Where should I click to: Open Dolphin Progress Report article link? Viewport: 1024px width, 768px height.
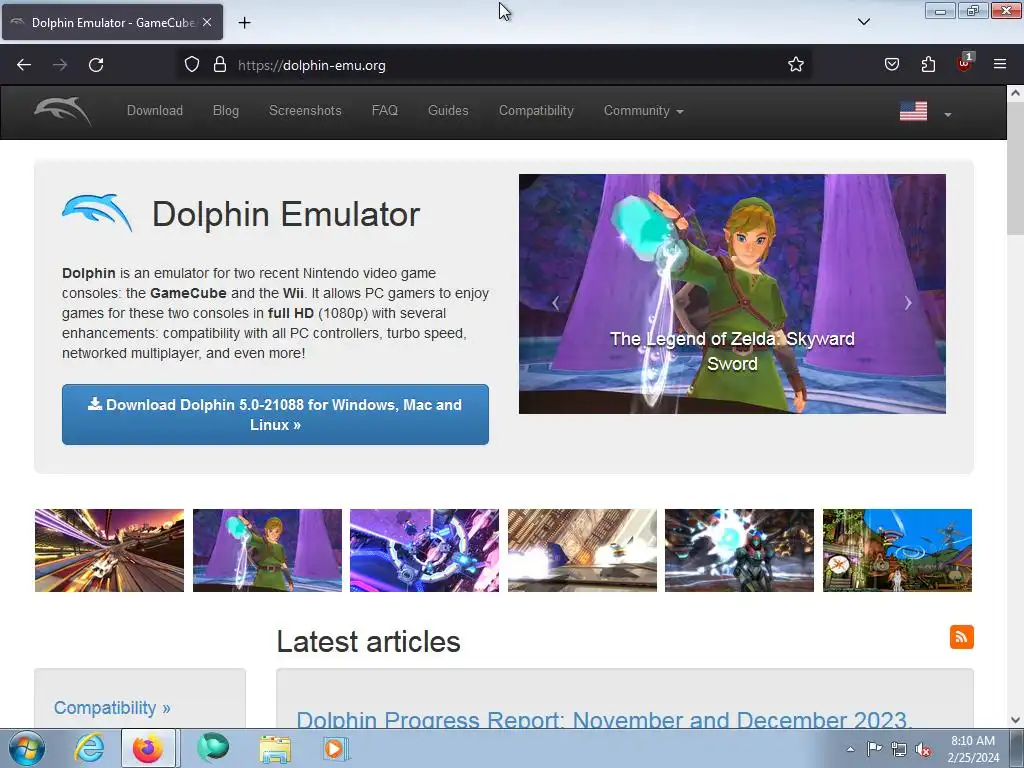click(x=603, y=719)
